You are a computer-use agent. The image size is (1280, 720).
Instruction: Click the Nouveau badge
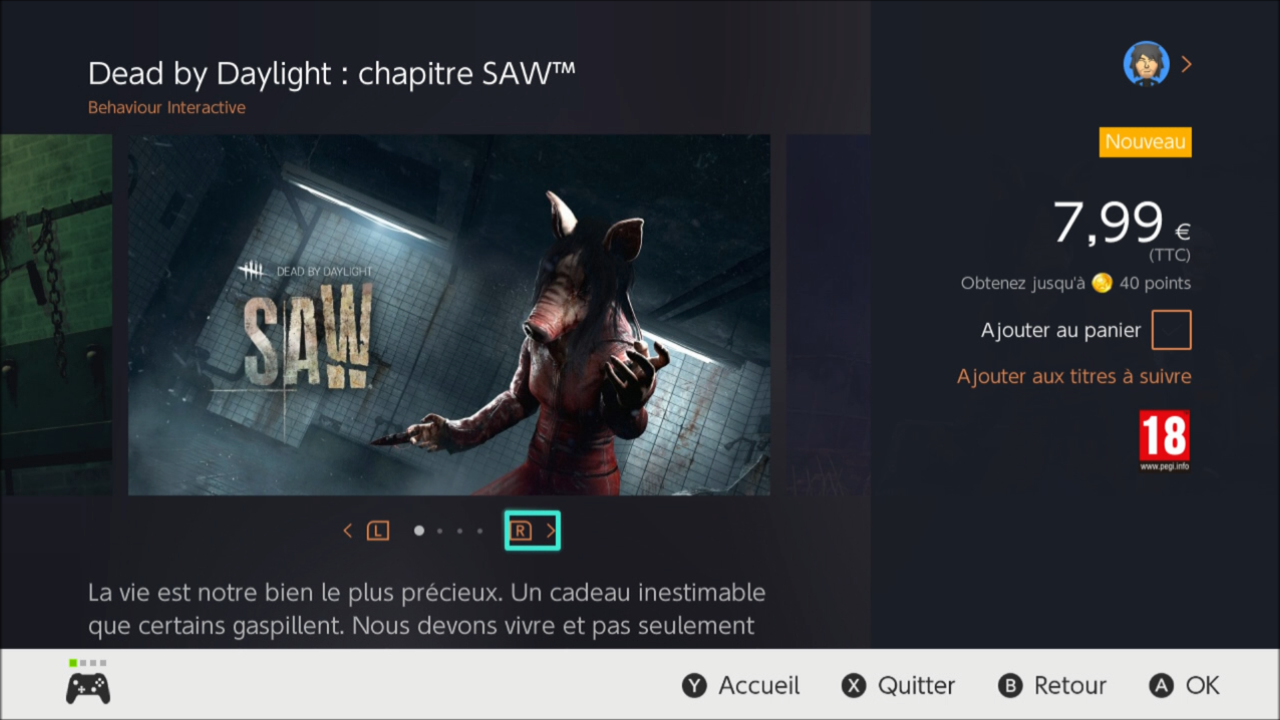[1145, 142]
